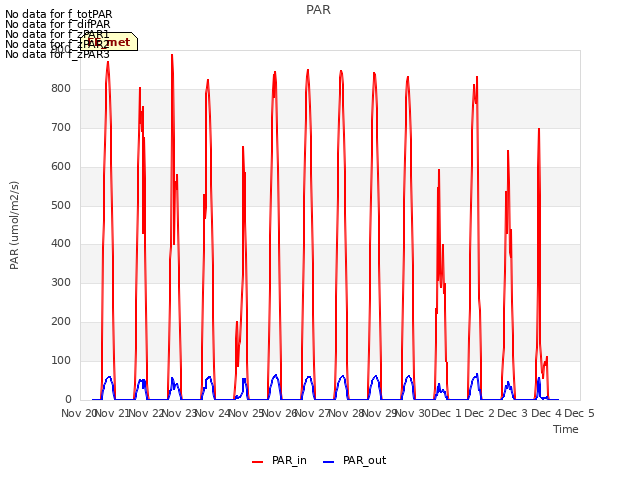The image size is (640, 480).
Task: Click the red PAR_in legend color swatch
Action: pos(258,462)
